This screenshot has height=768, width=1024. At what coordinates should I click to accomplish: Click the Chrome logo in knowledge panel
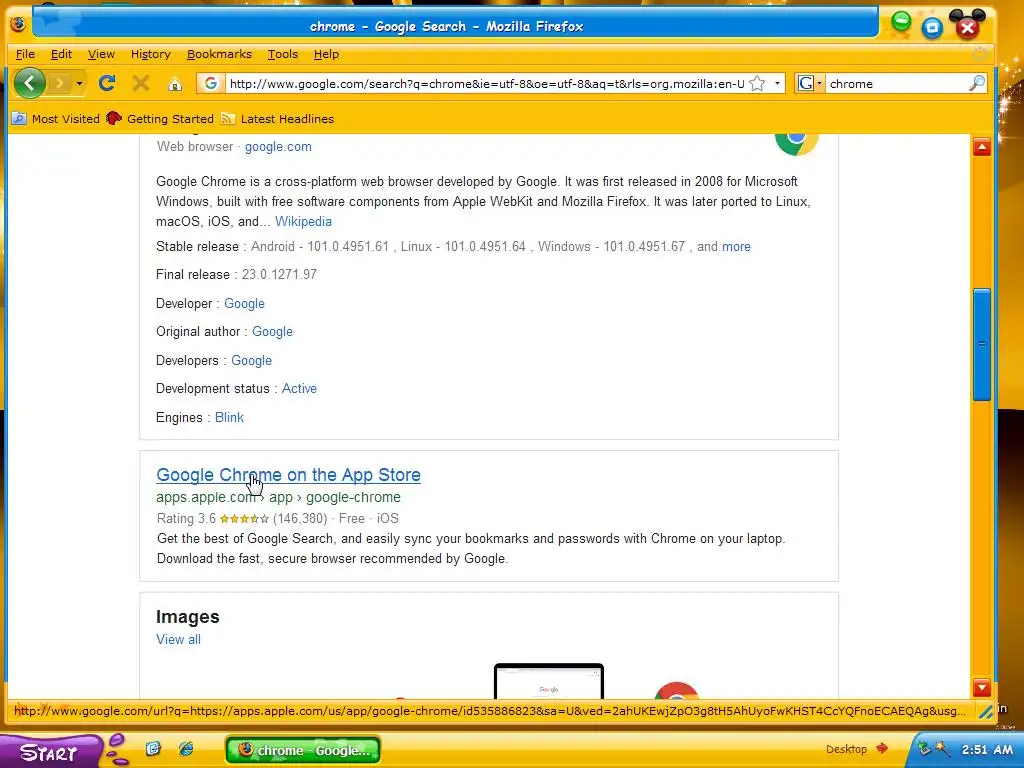click(x=796, y=144)
